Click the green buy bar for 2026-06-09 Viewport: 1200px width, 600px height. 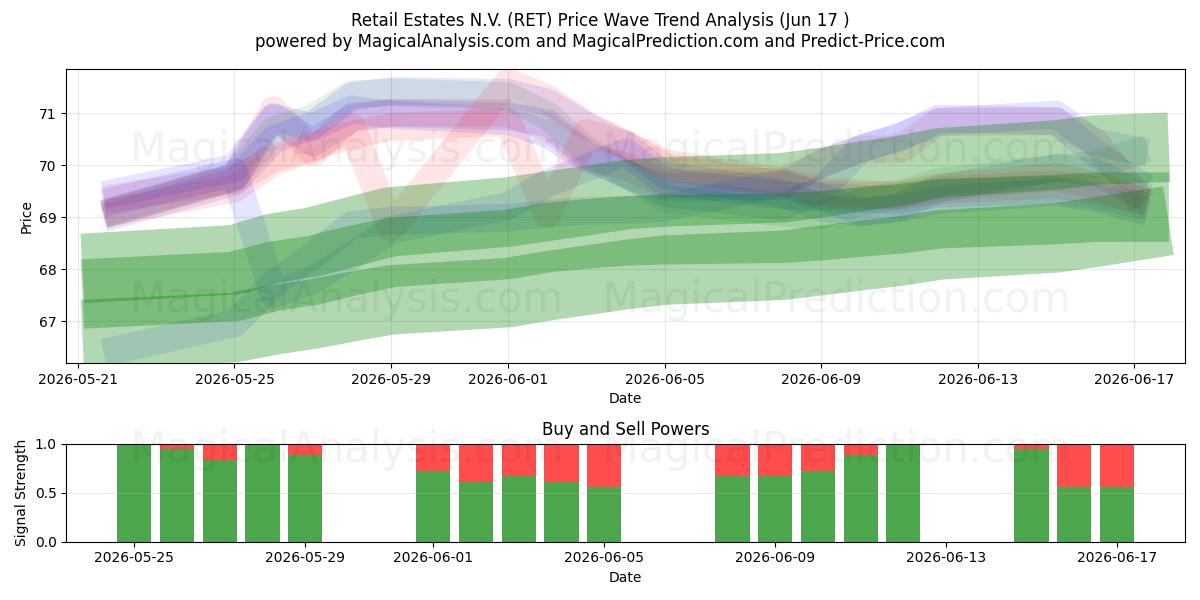pyautogui.click(x=775, y=509)
